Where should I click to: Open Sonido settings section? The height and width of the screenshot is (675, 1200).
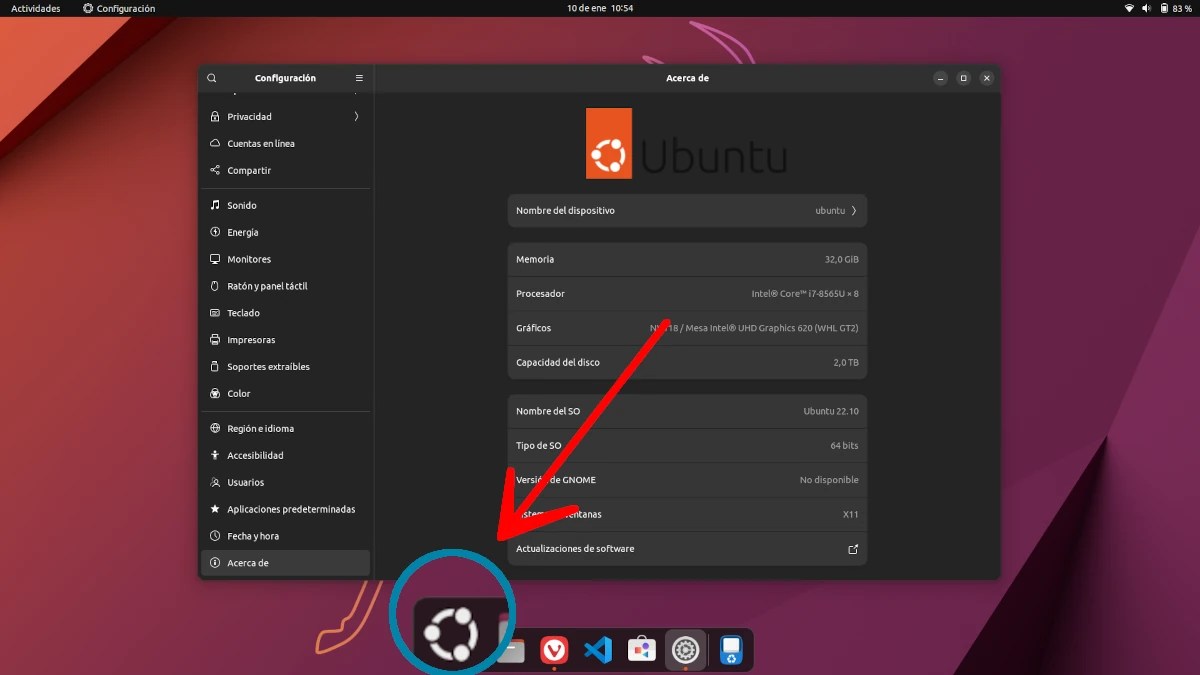[240, 205]
